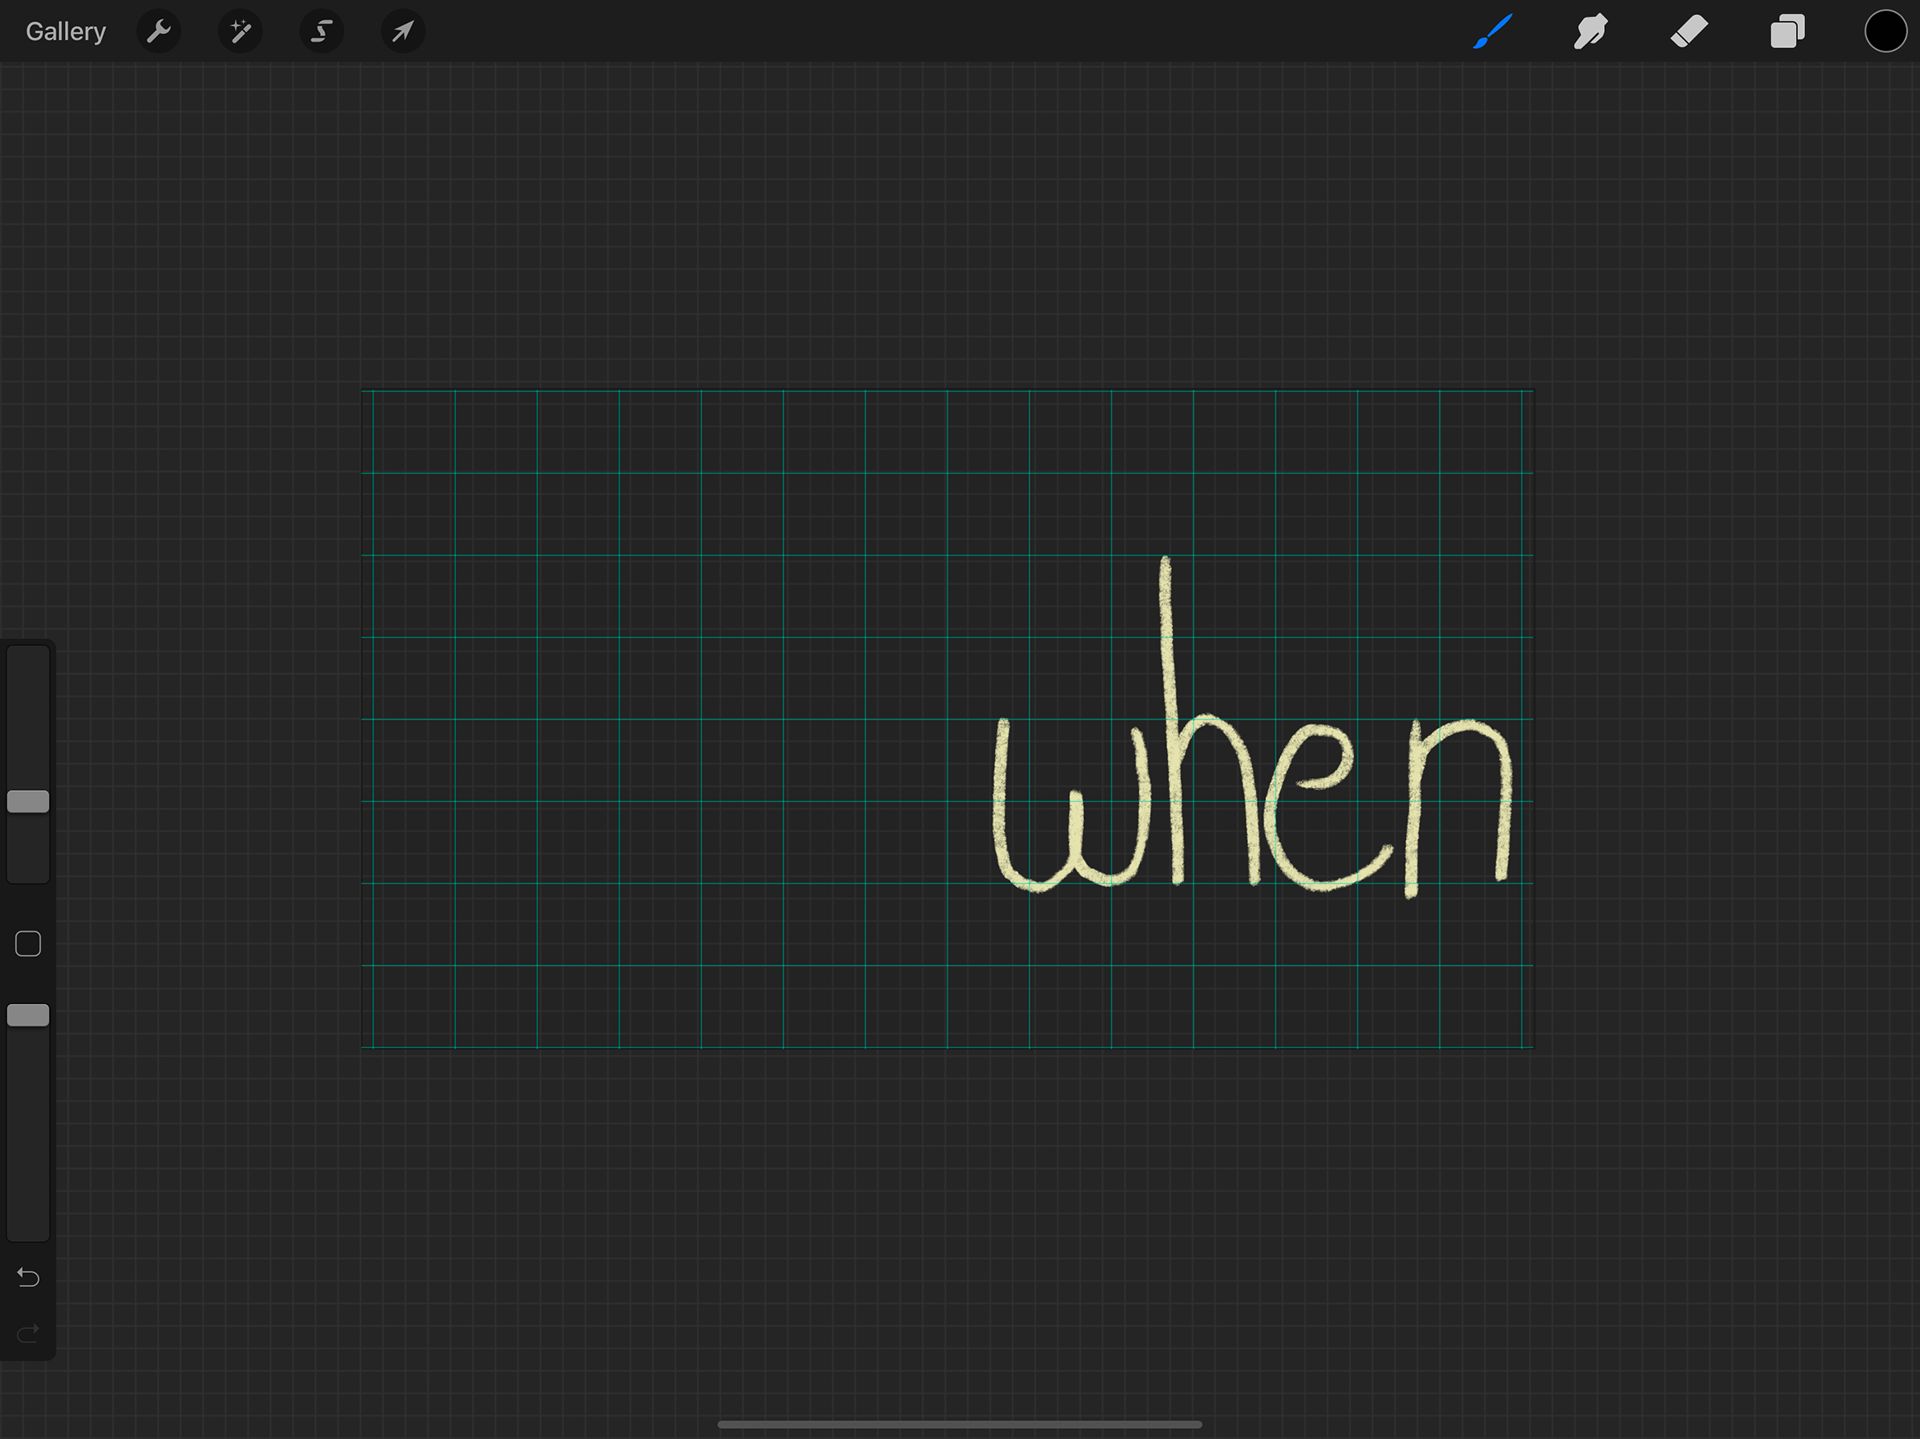
Task: Tap the home indicator bar
Action: (x=960, y=1424)
